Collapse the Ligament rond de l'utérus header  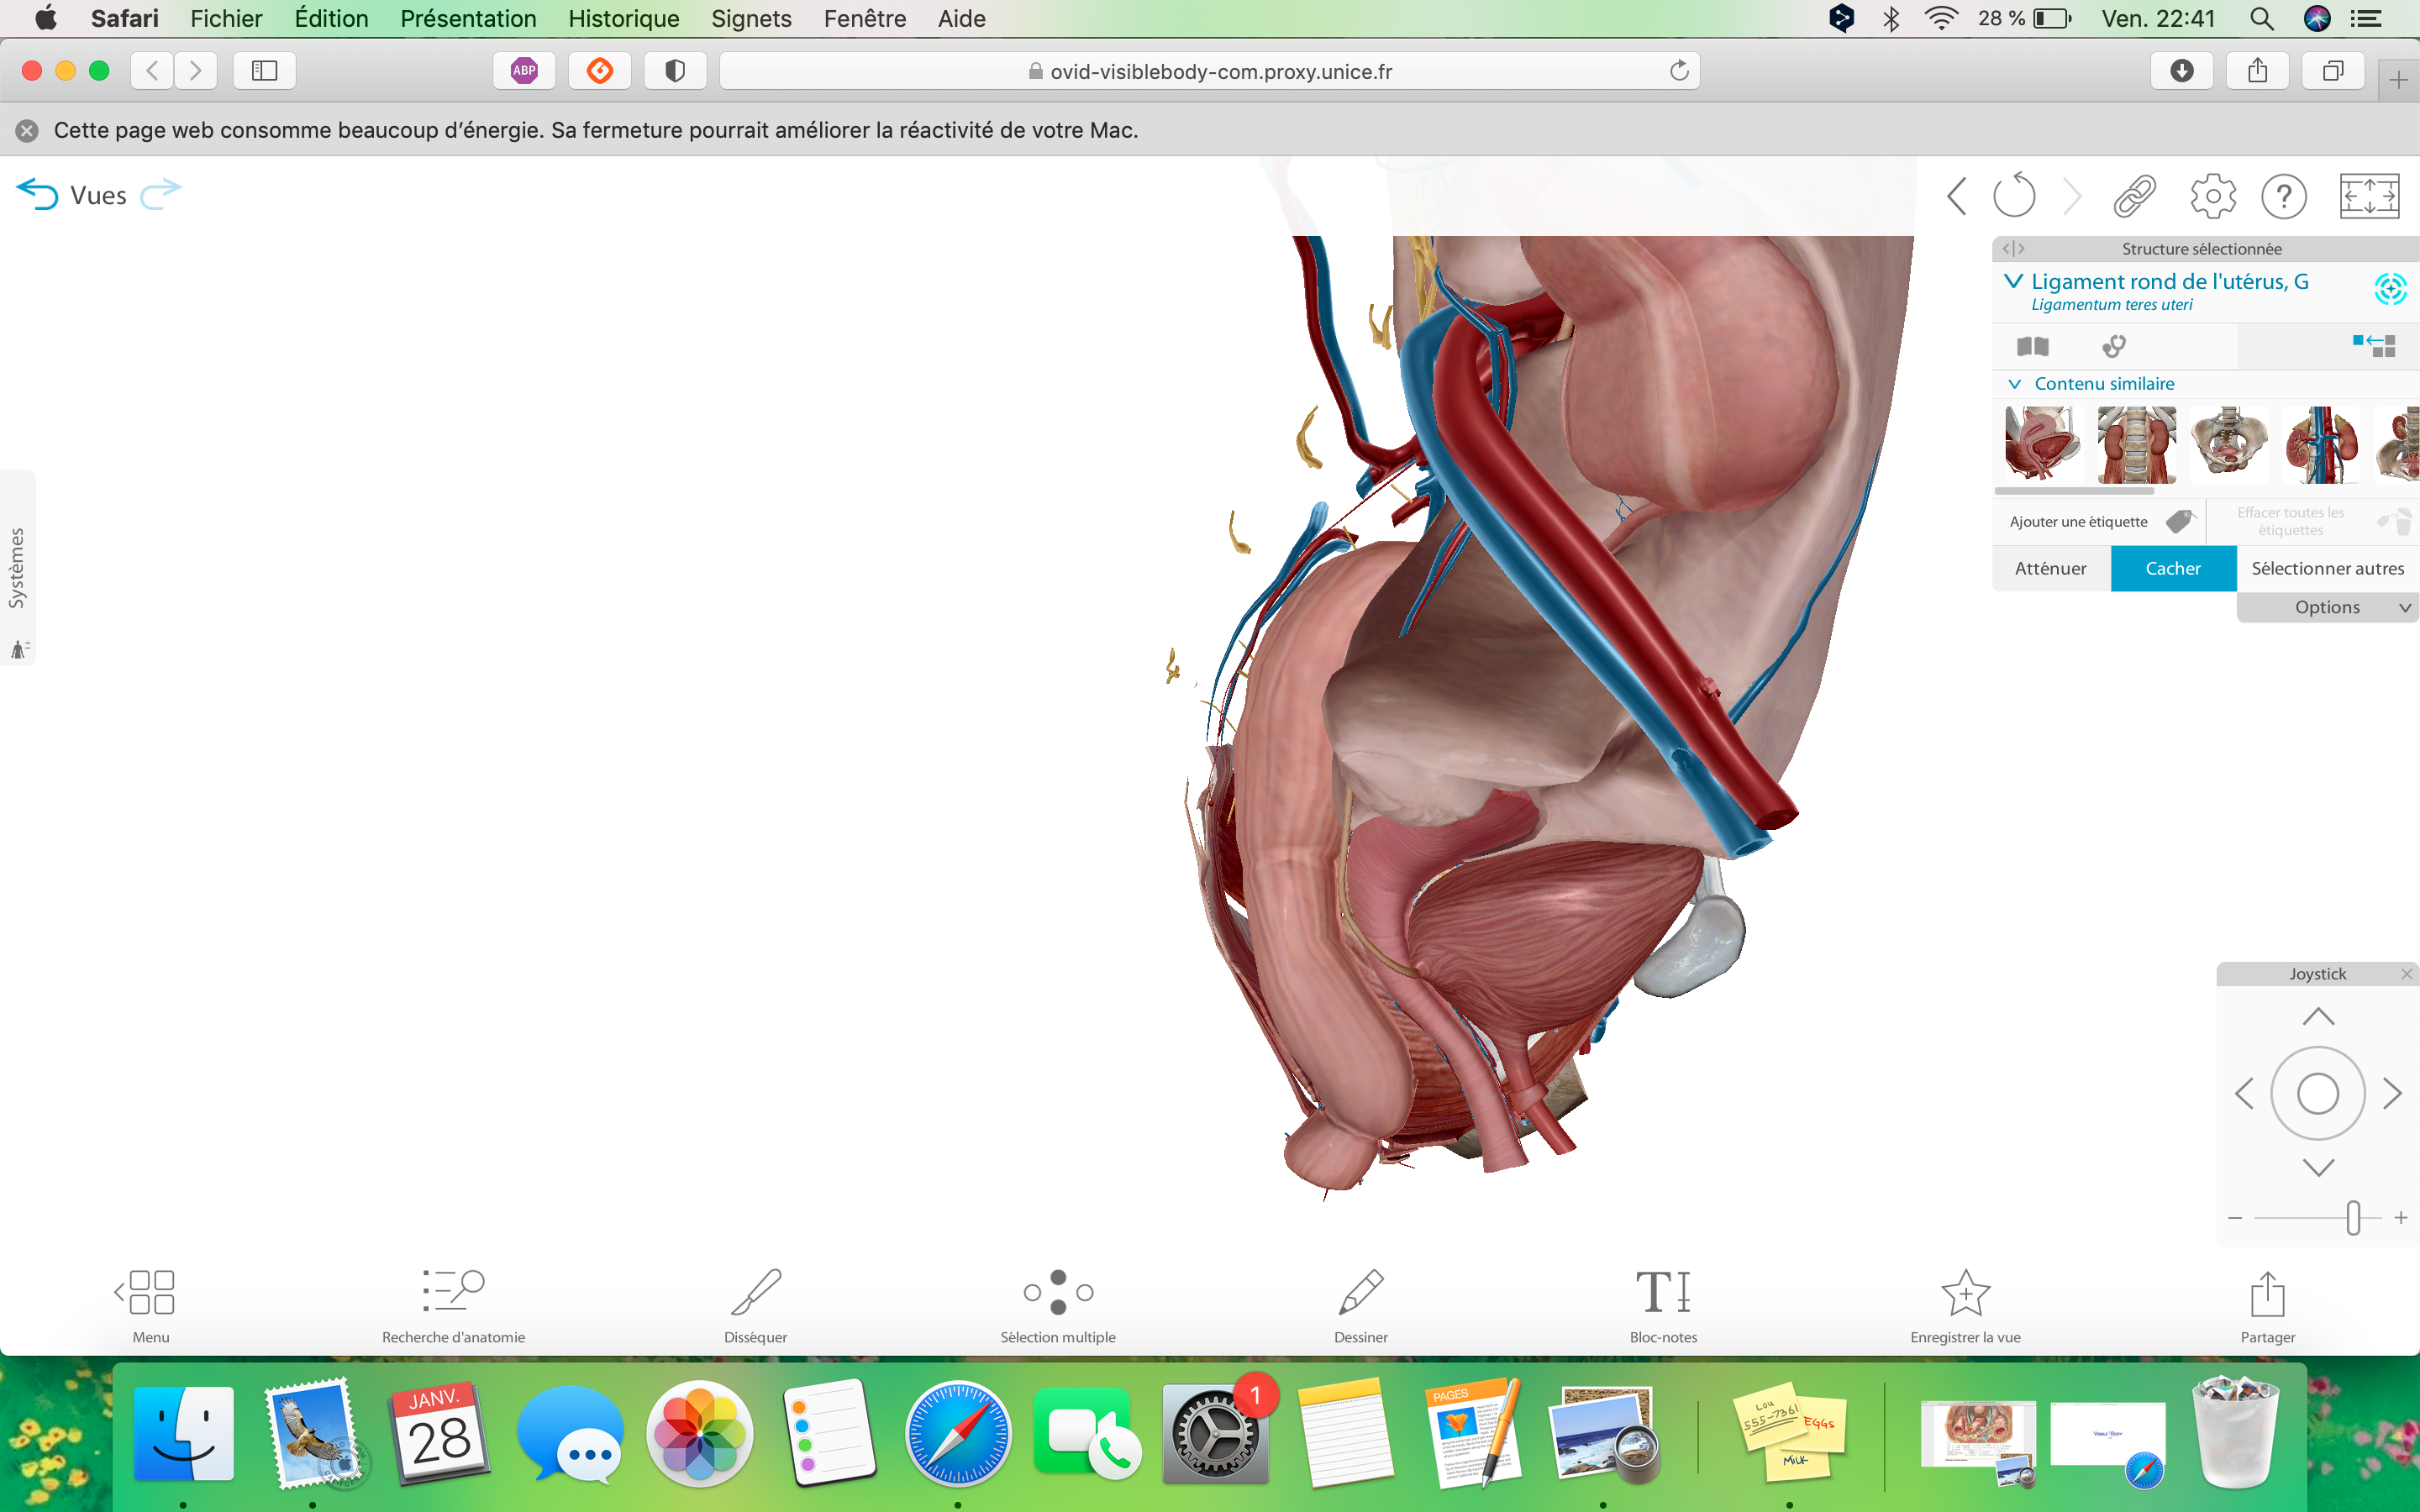pos(2013,282)
